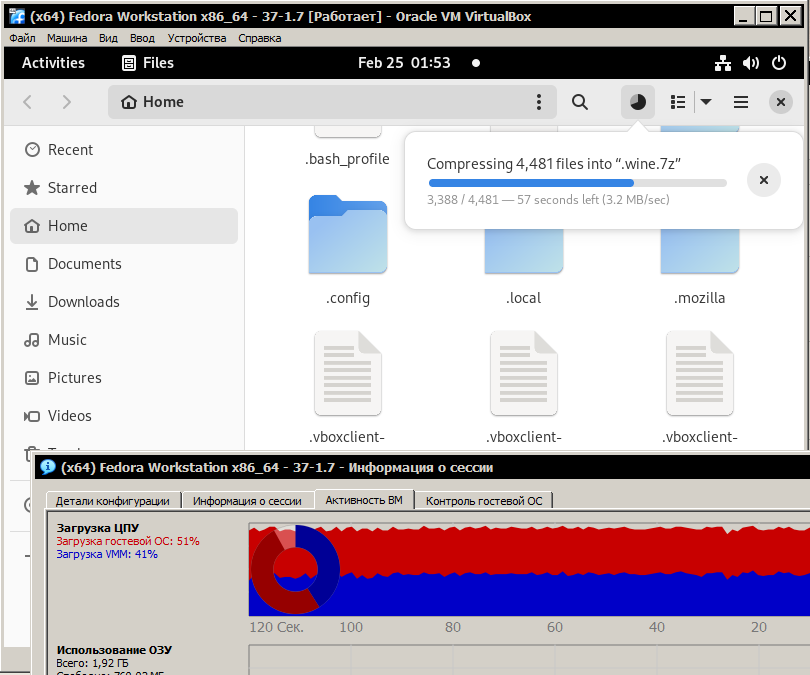Open the Files app menu in top bar
Viewport: 810px width, 675px height.
[x=148, y=63]
